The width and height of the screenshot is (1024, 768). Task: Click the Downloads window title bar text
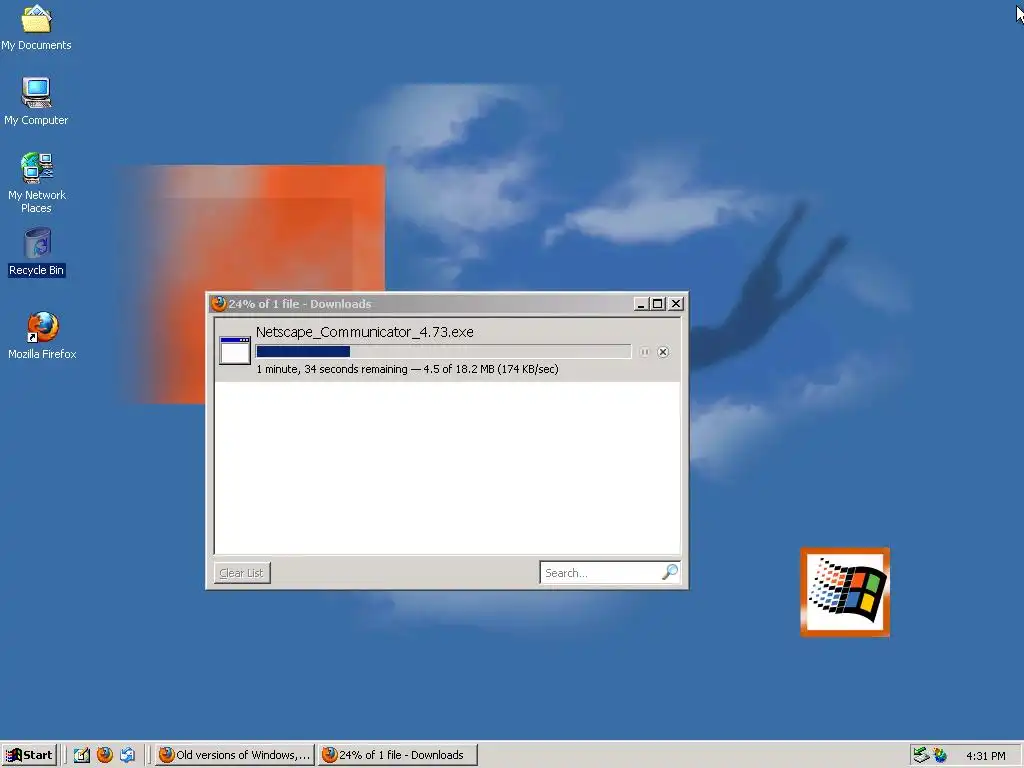[300, 304]
